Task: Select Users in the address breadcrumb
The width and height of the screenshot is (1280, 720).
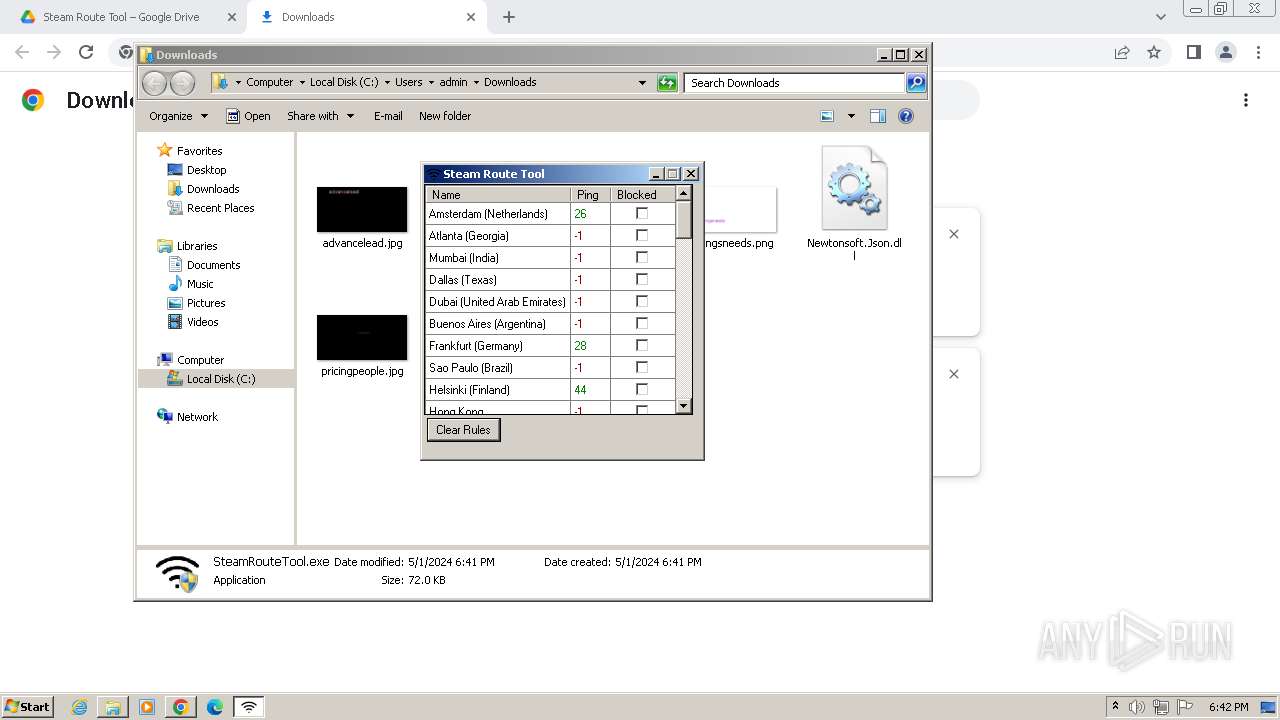Action: point(408,82)
